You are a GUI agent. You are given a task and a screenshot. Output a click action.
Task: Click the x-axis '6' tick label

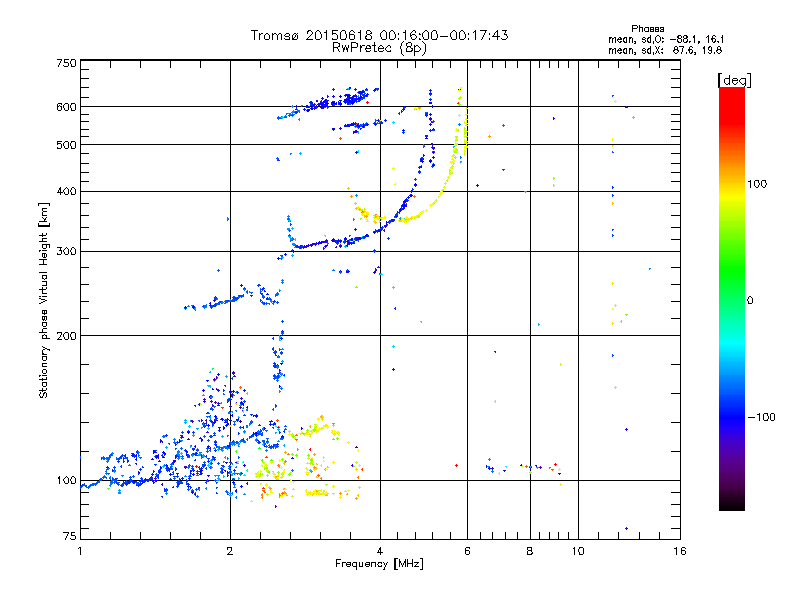tap(467, 551)
